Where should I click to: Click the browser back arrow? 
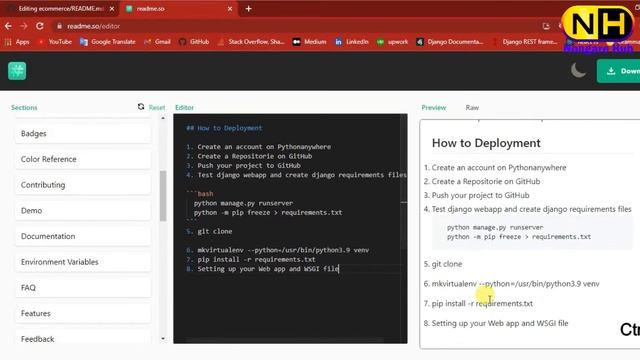[x=8, y=26]
